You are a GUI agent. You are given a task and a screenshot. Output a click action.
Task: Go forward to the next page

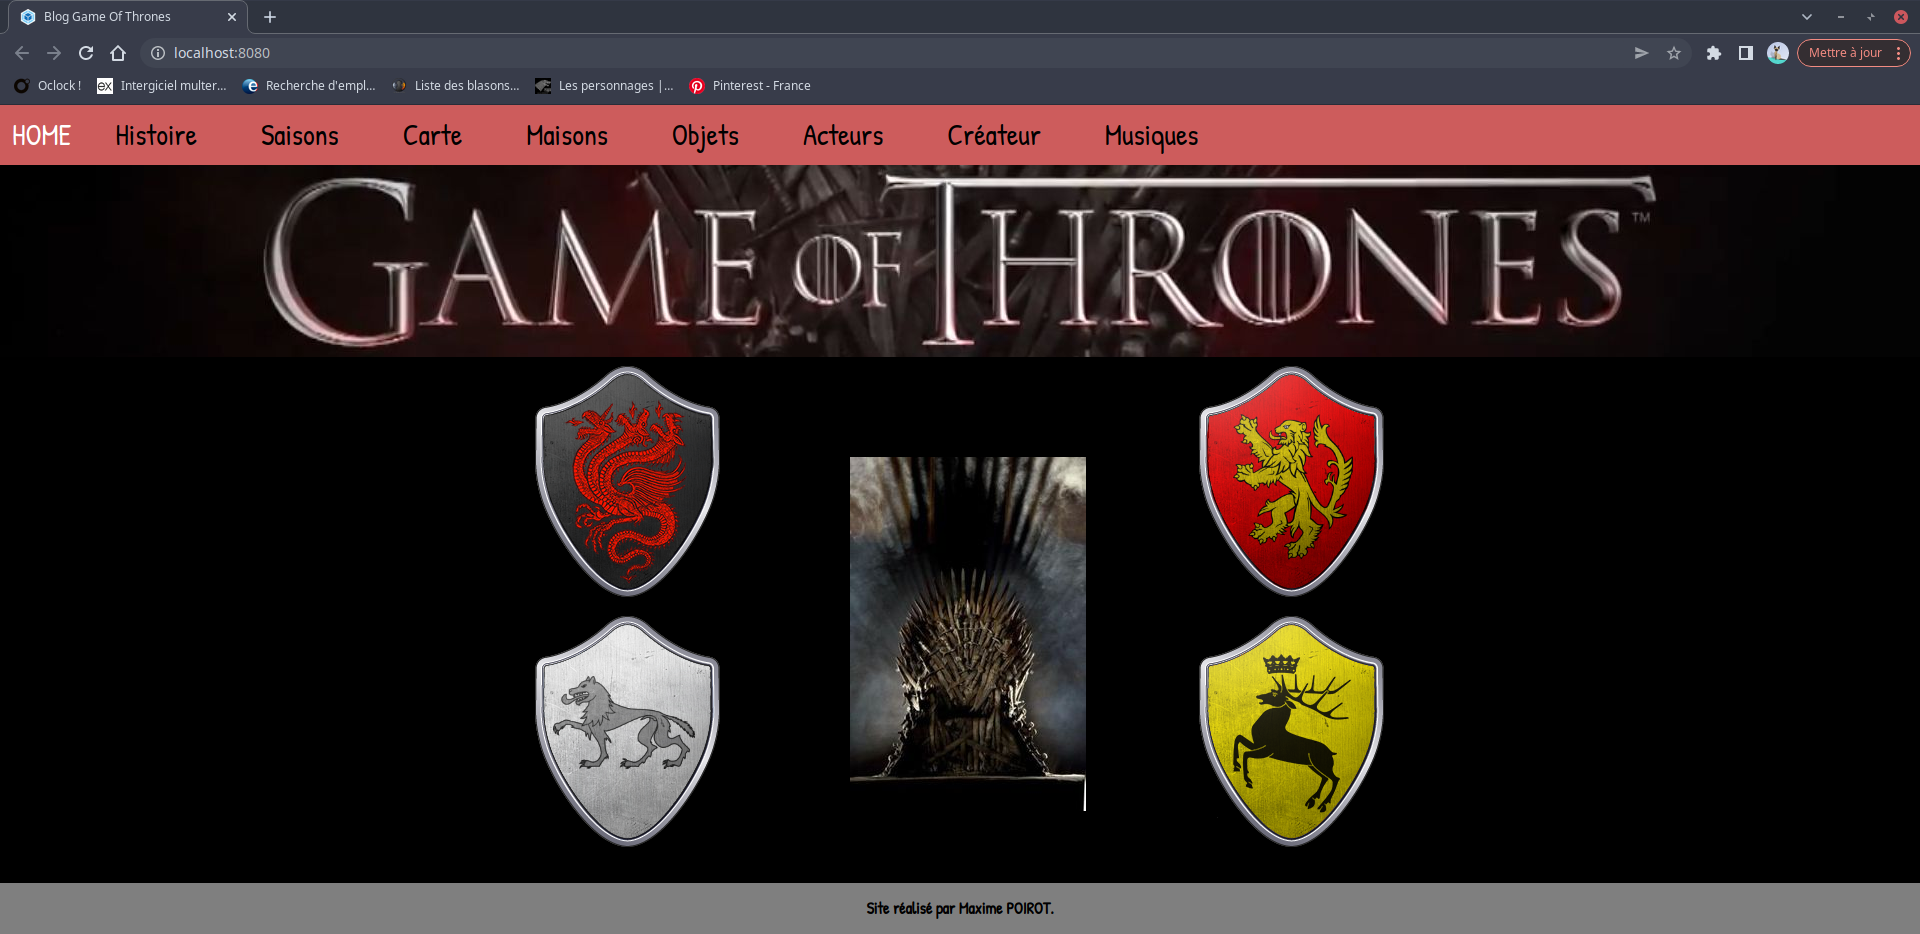pyautogui.click(x=53, y=53)
